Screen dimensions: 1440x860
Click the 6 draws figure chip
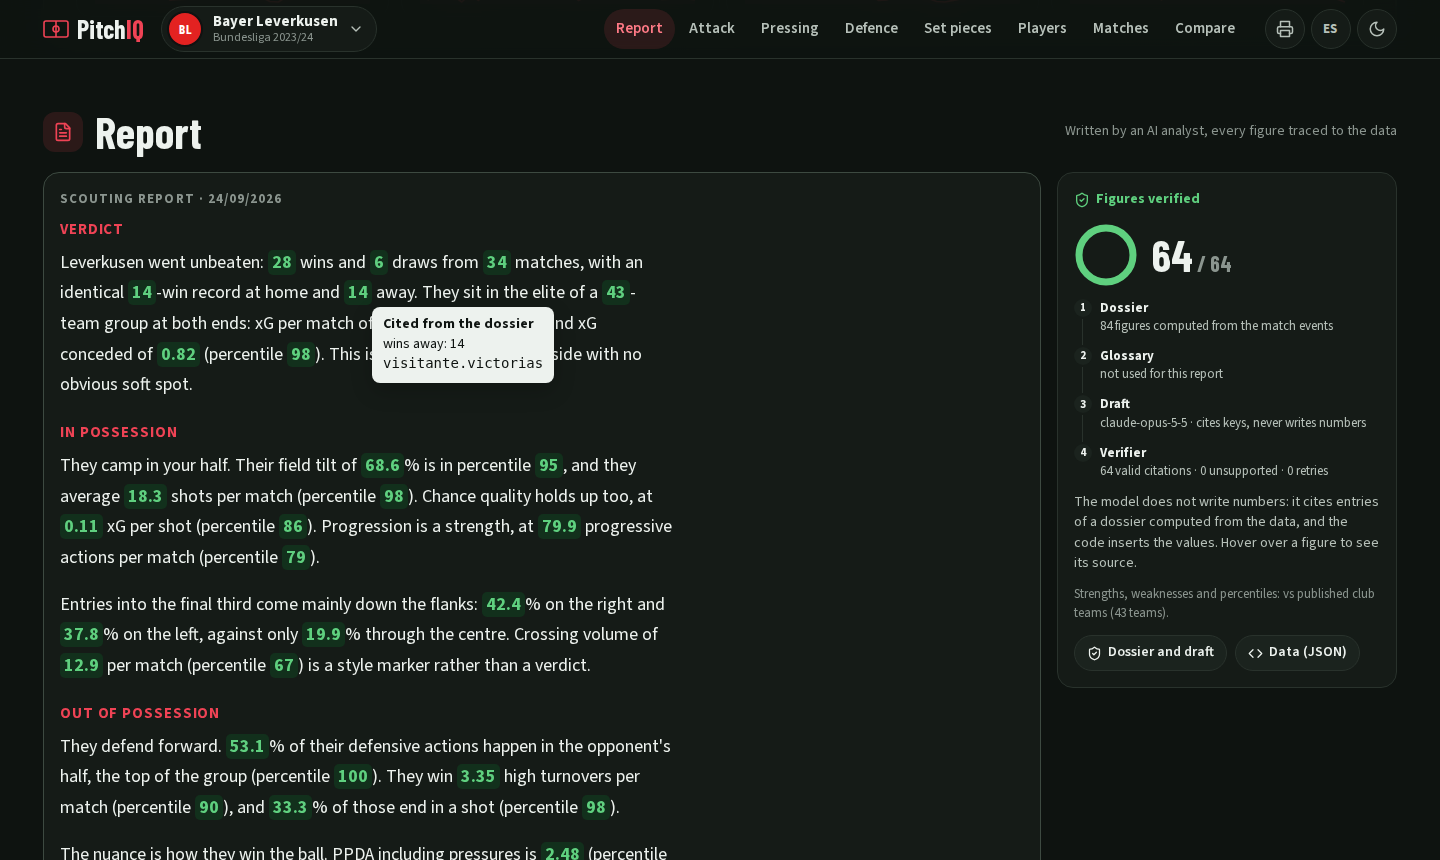click(x=379, y=262)
